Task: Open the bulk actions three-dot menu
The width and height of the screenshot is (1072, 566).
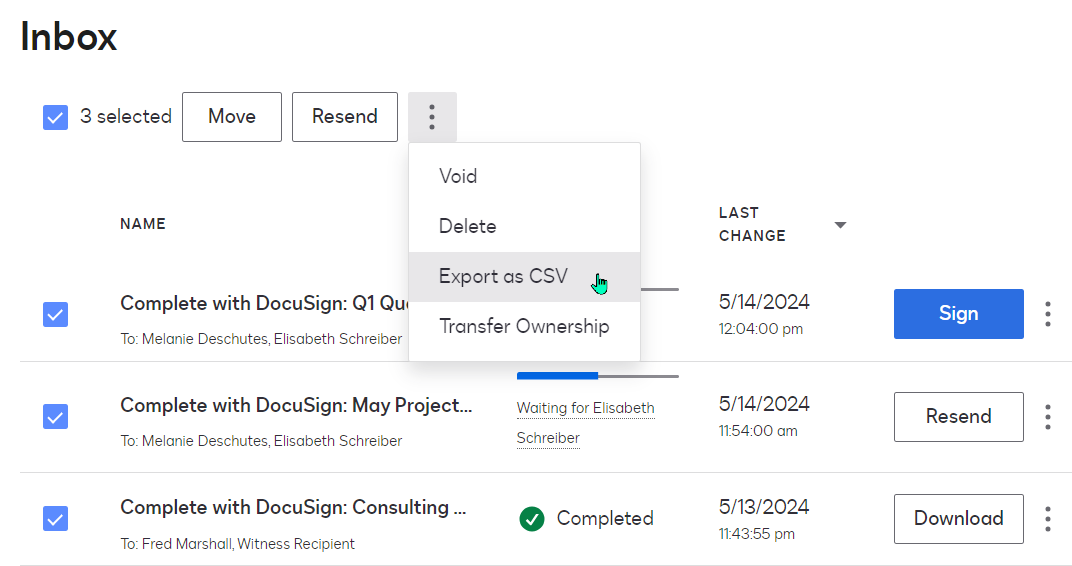Action: coord(432,117)
